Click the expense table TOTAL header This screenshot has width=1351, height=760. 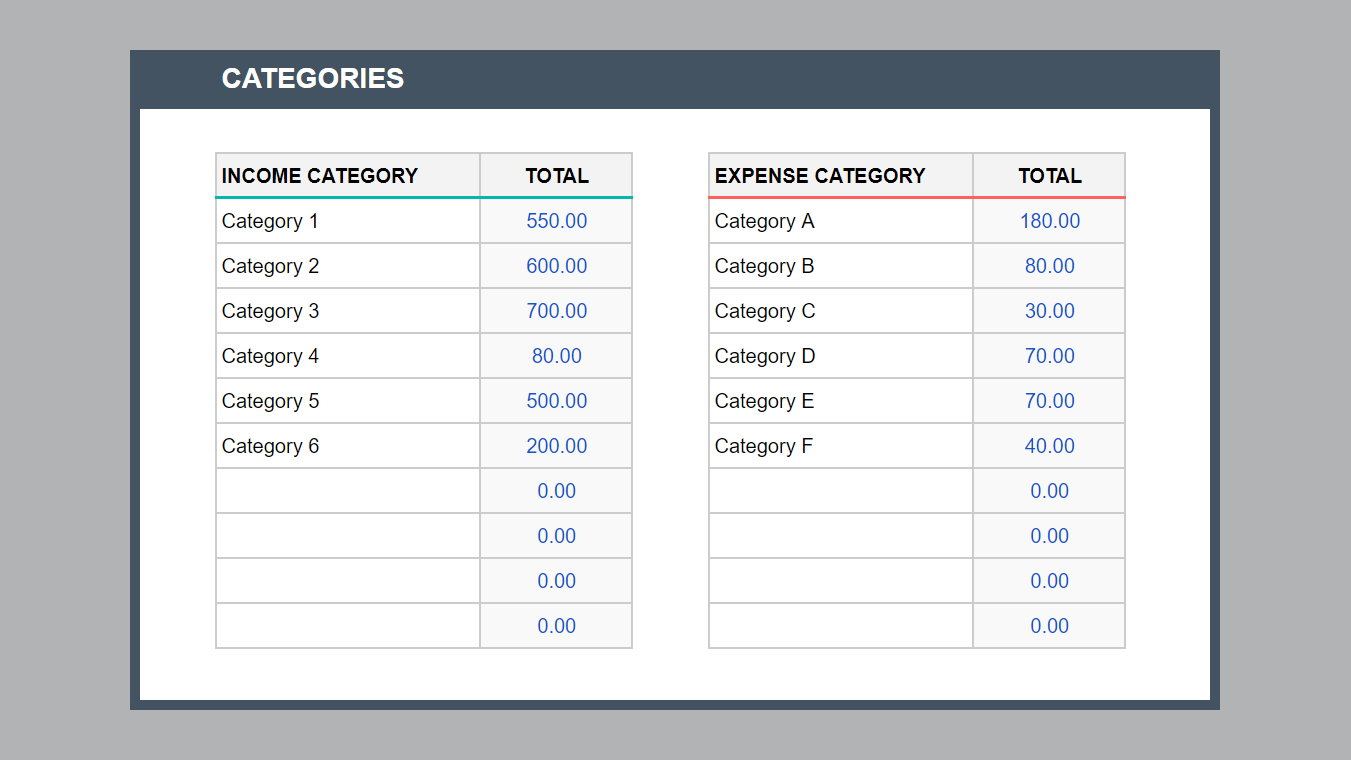1049,176
